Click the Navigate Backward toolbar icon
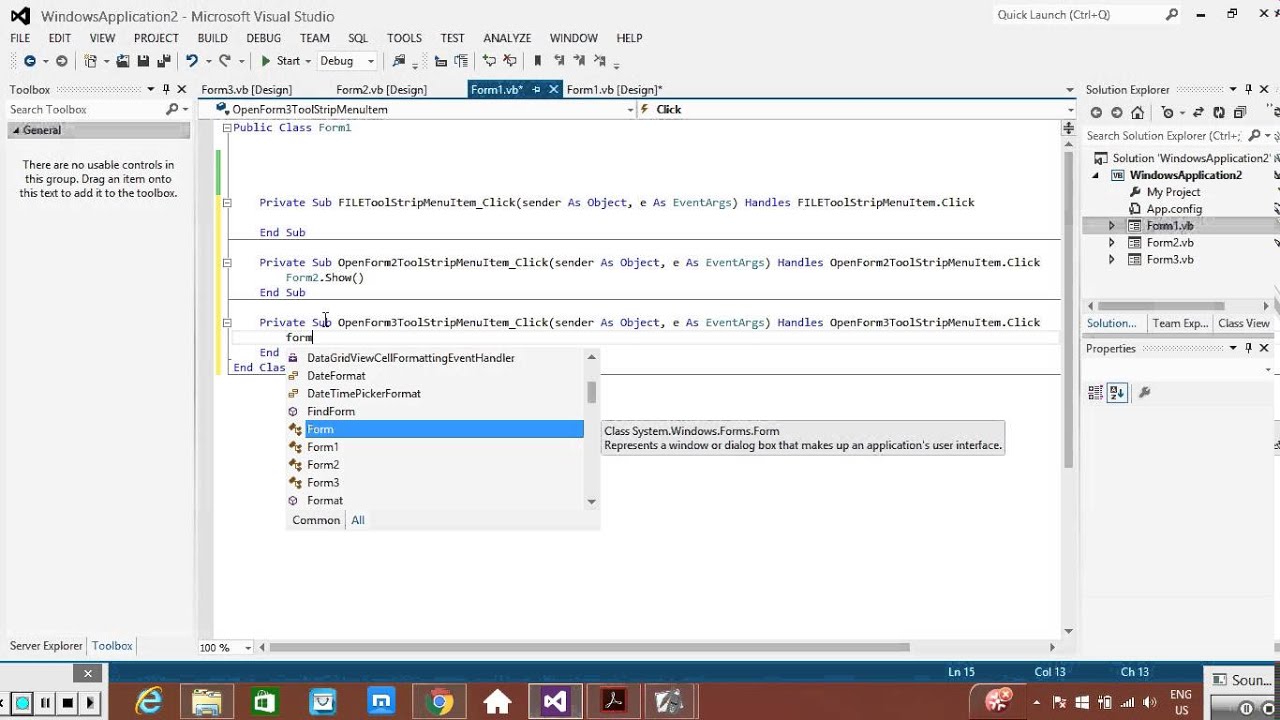Screen dimensions: 1280x720 pos(29,61)
